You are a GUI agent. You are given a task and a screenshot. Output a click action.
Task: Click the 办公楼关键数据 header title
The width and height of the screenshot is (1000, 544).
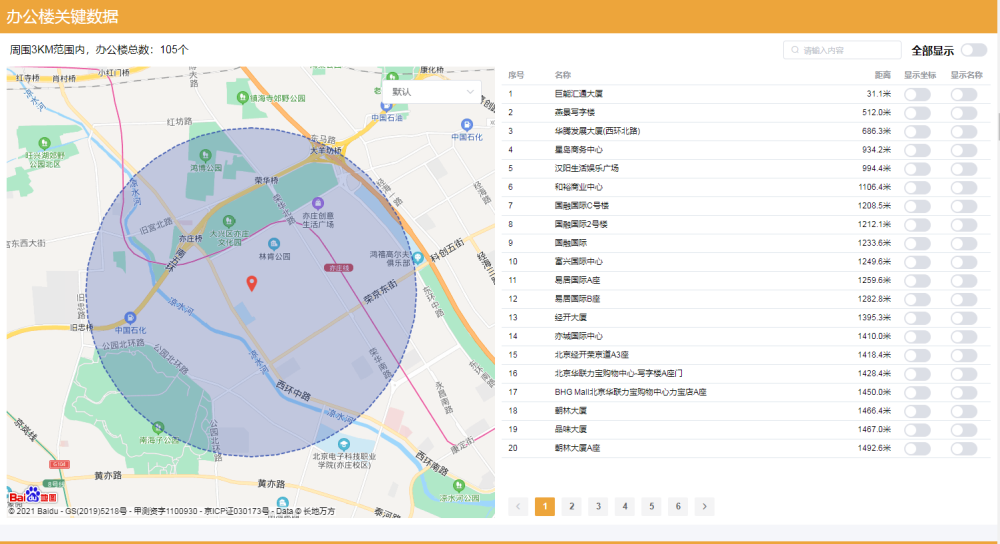click(62, 17)
